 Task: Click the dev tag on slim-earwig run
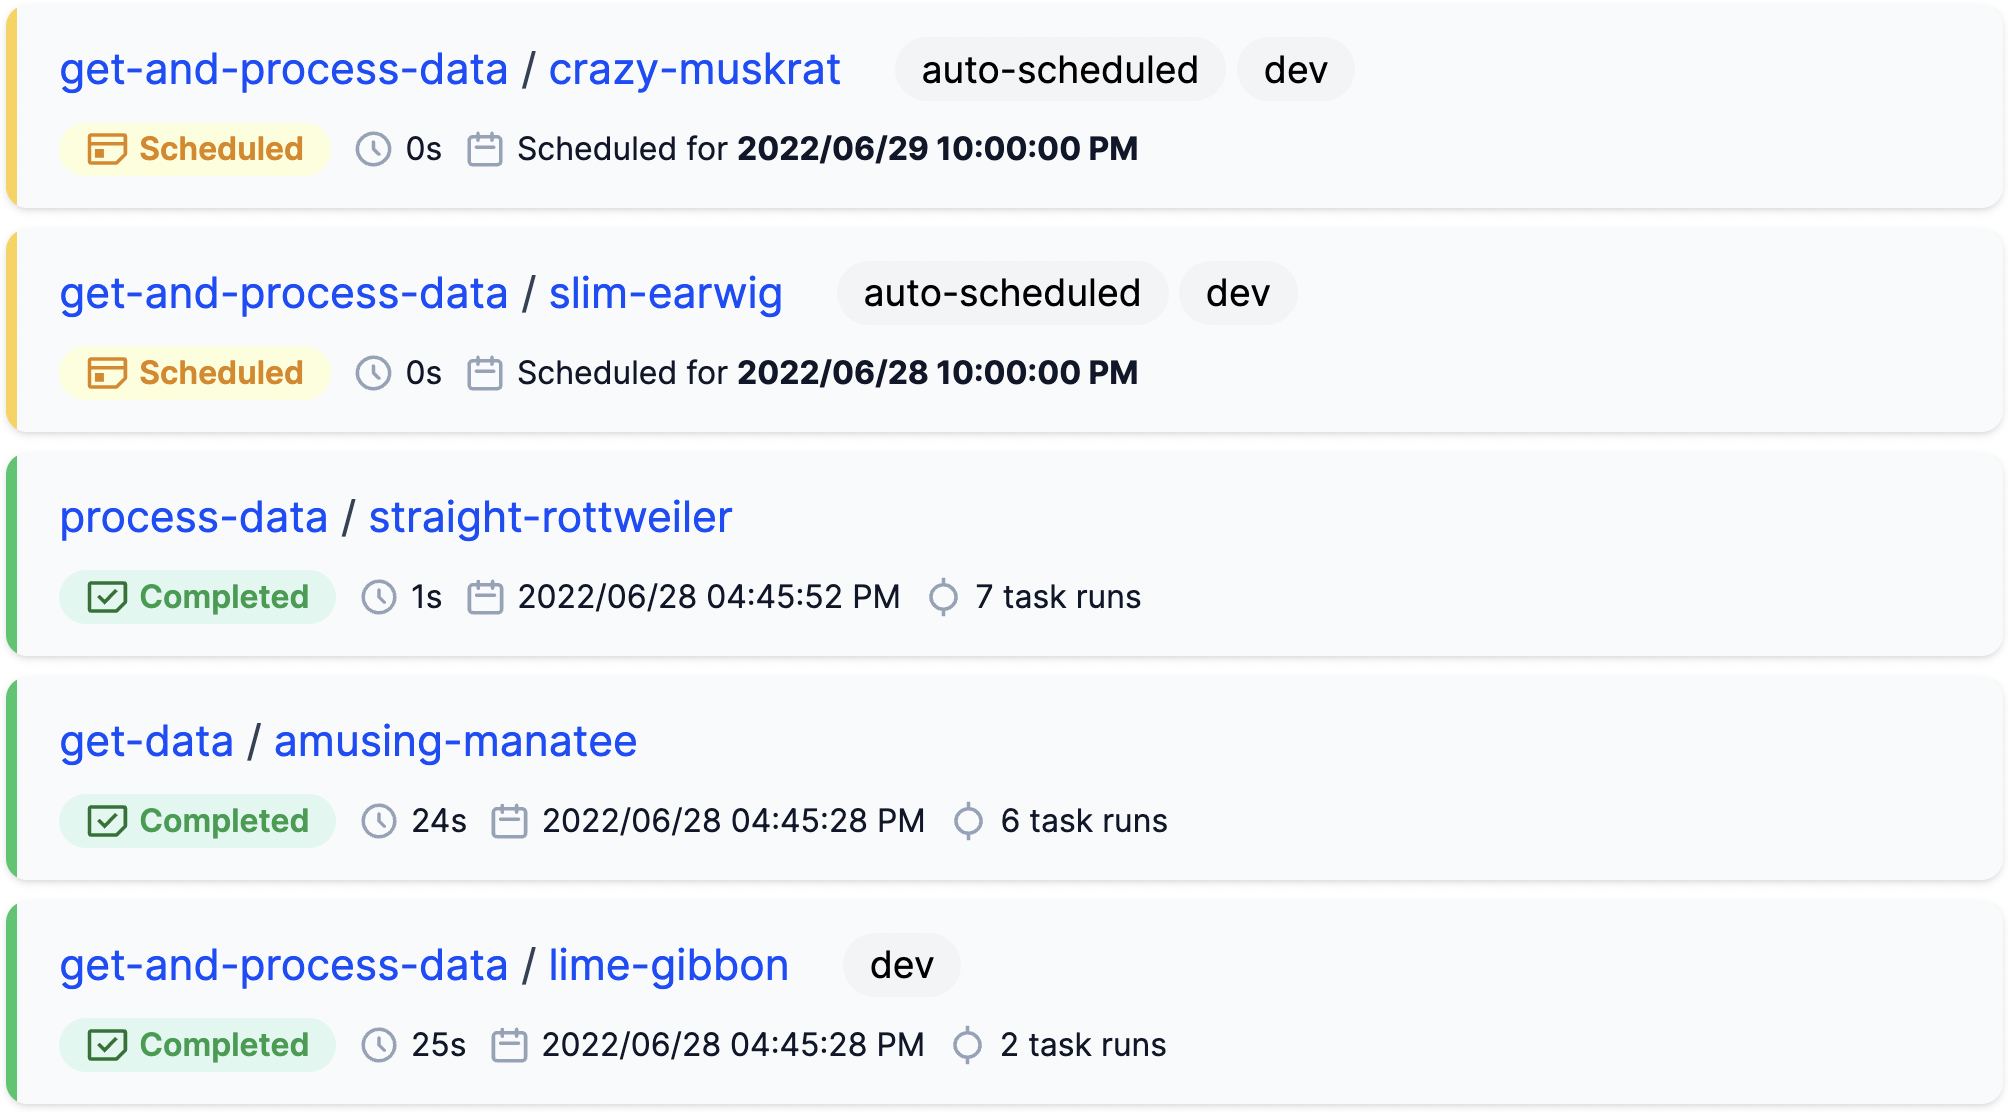coord(1237,294)
